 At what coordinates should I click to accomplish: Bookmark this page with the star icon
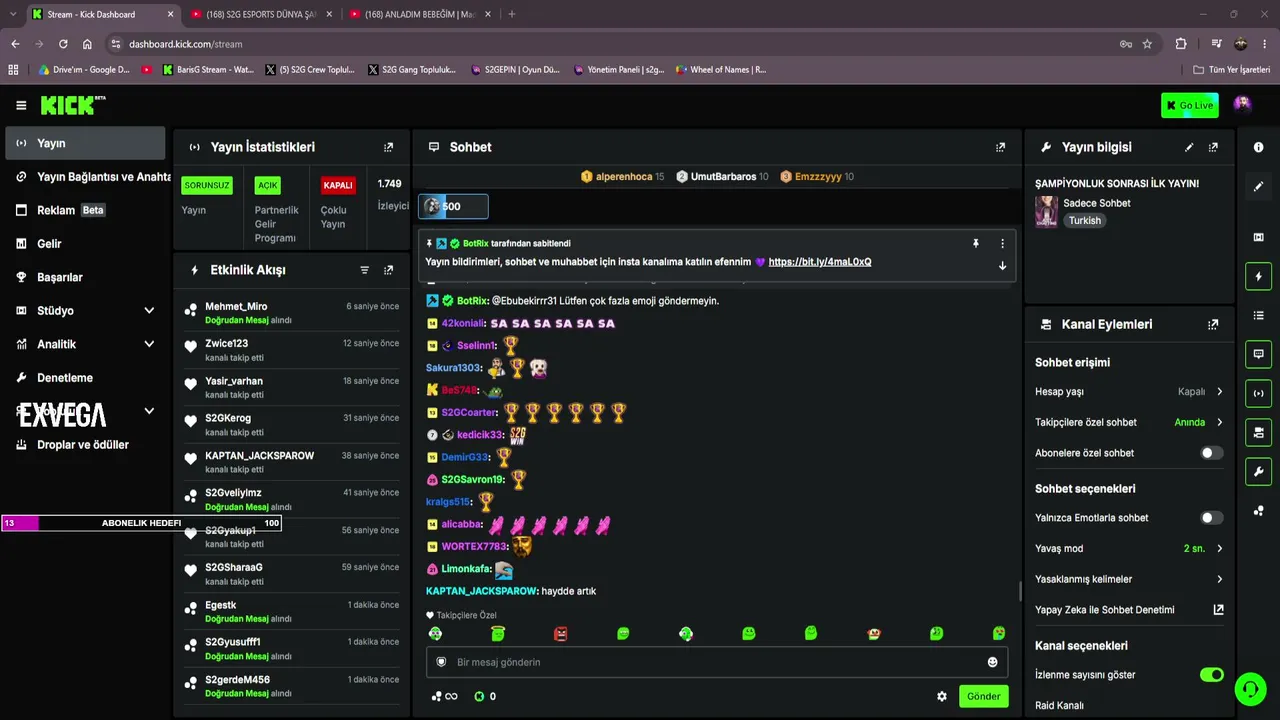click(1147, 44)
